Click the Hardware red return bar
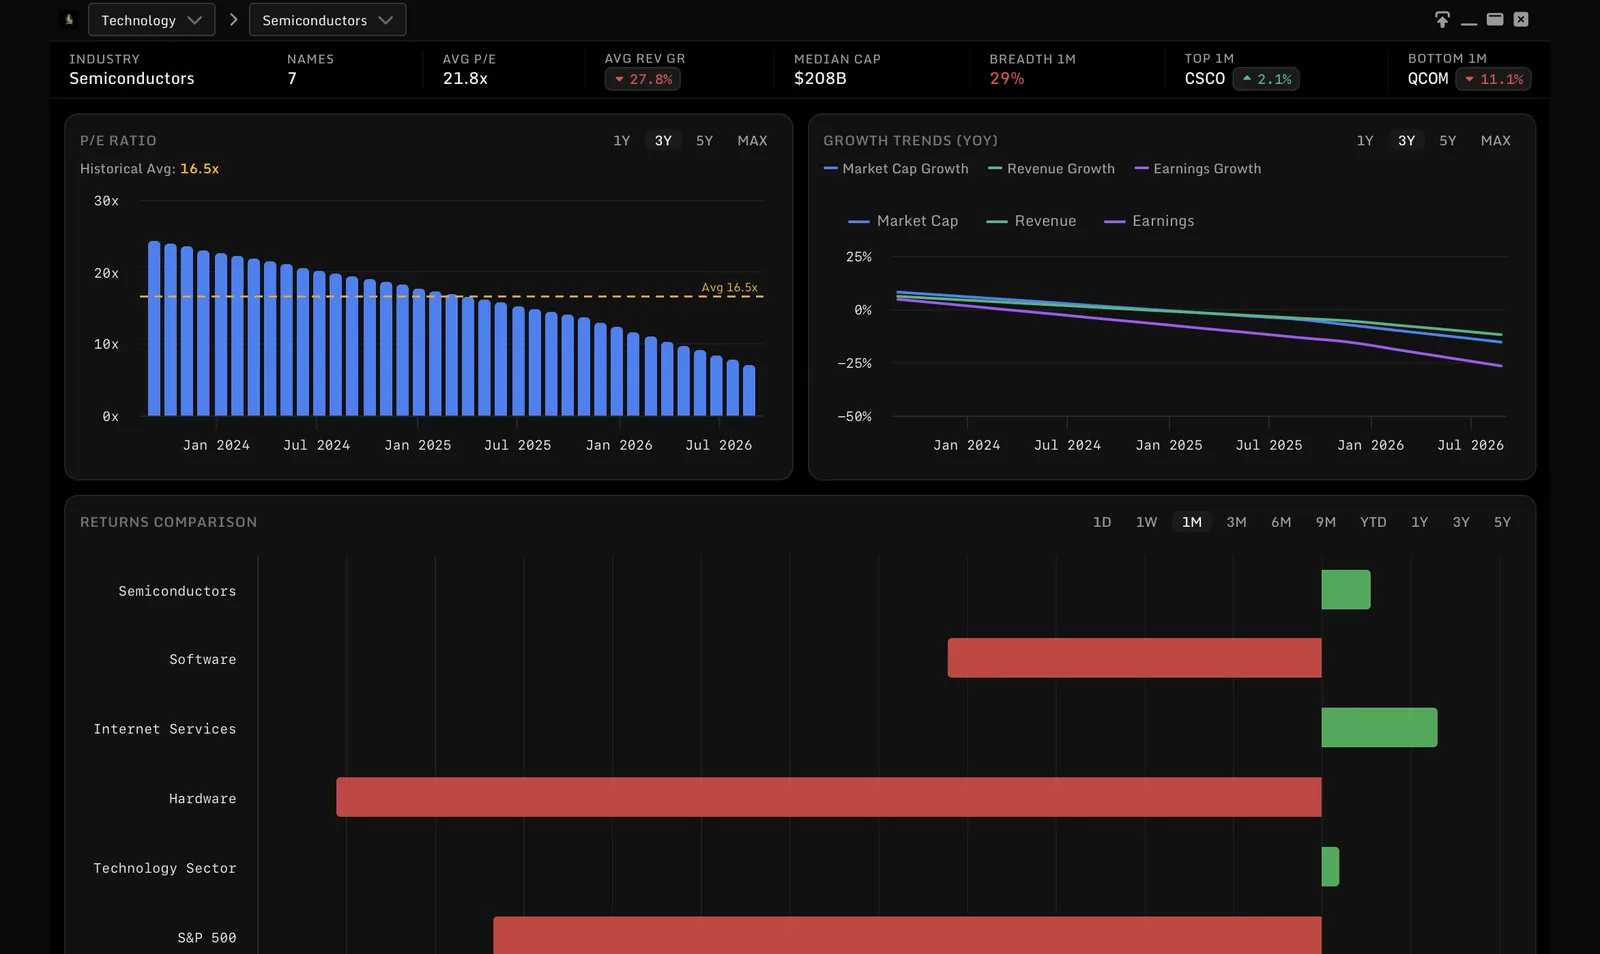The height and width of the screenshot is (954, 1600). (829, 797)
